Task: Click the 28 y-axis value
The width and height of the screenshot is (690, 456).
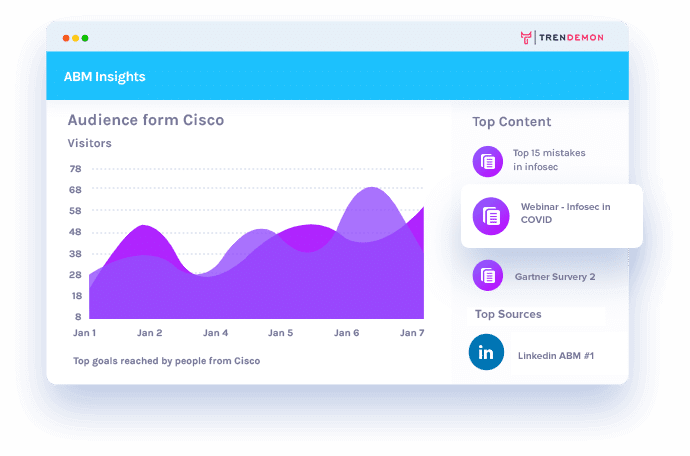Action: click(x=75, y=275)
